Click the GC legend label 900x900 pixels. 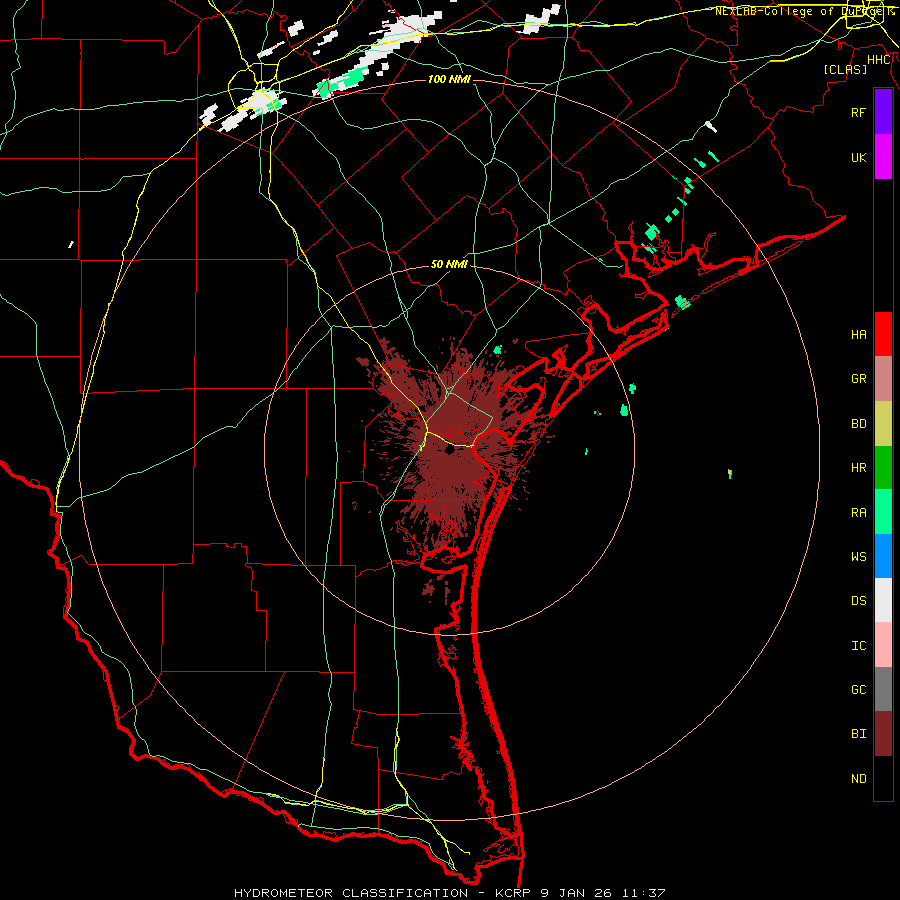(858, 689)
